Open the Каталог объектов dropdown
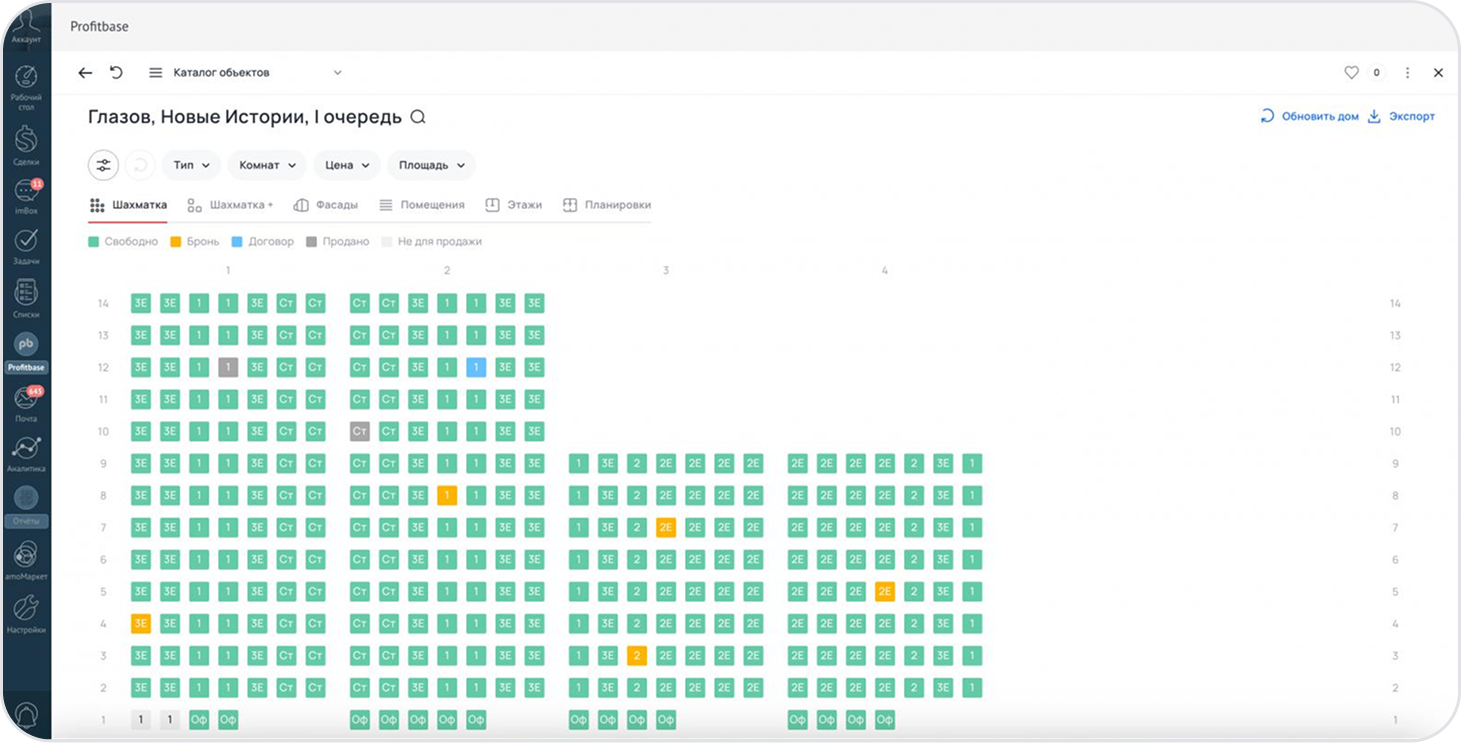 point(245,73)
